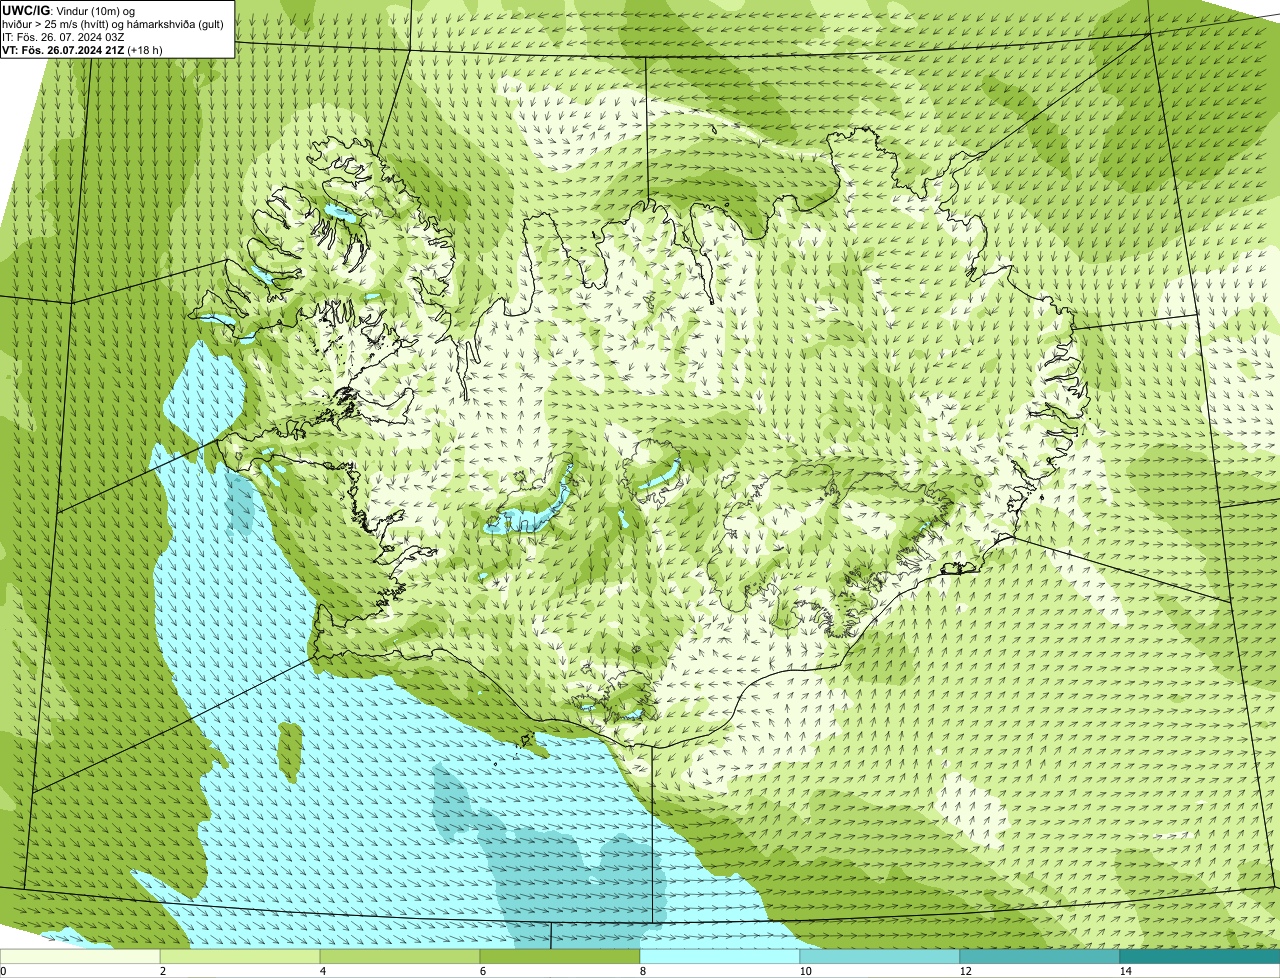This screenshot has height=978, width=1280.
Task: Click the 10–12 m/s turquoise legend band
Action: 880,956
